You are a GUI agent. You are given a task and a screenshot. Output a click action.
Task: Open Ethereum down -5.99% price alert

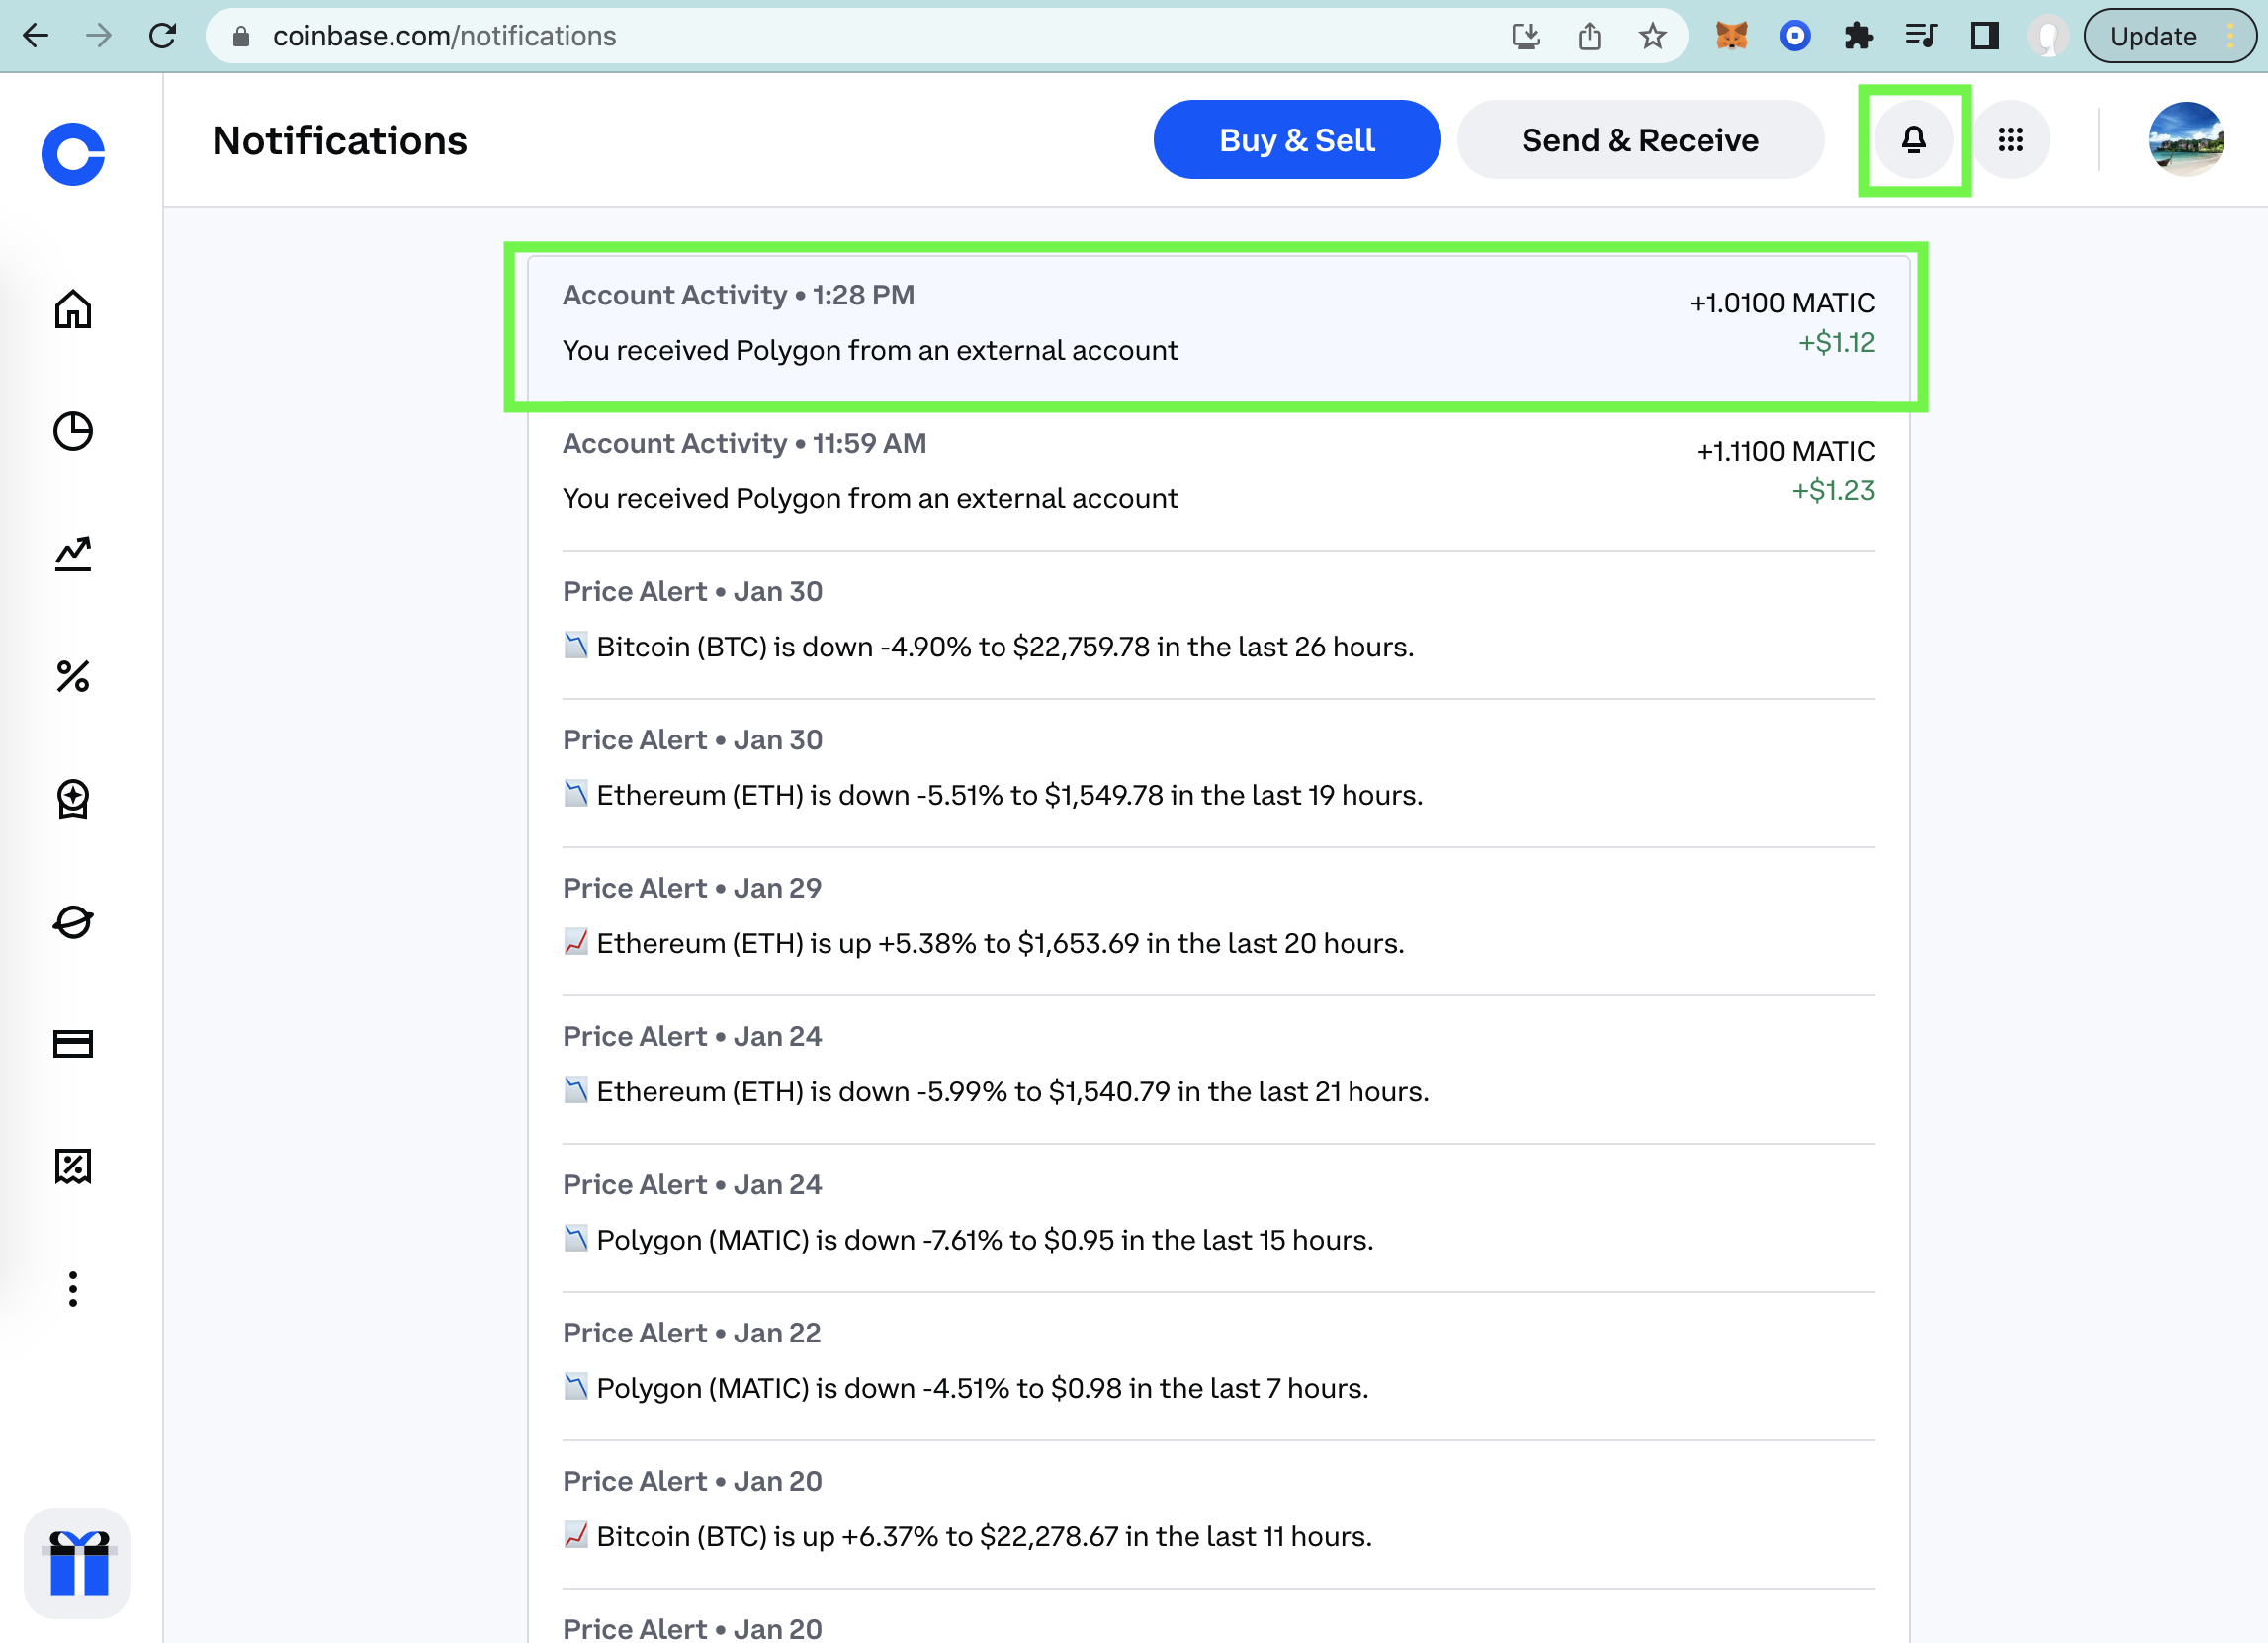pos(1218,1068)
